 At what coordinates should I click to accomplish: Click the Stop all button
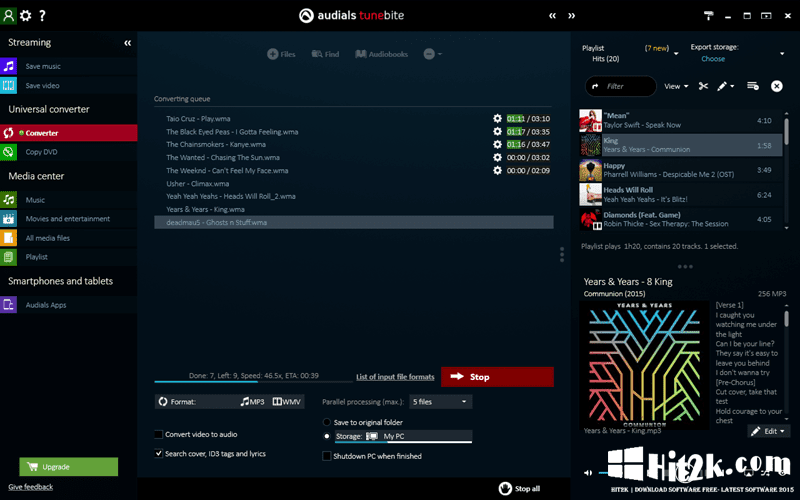519,489
